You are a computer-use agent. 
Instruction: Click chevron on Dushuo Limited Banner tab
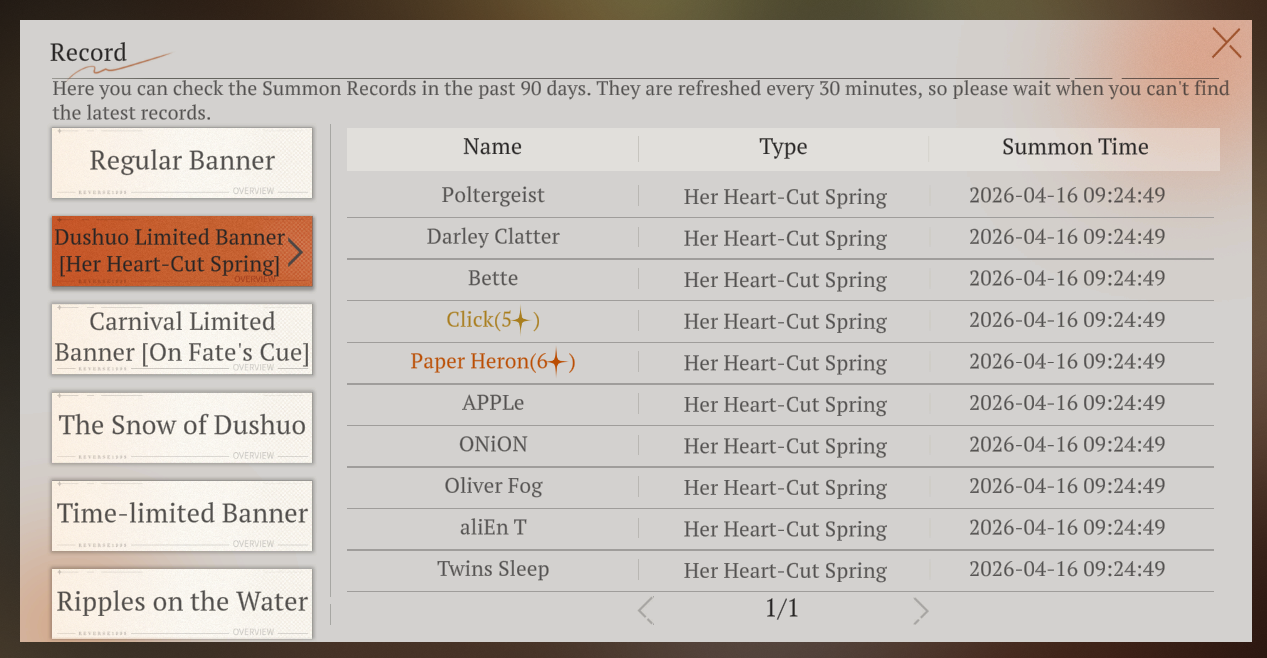[295, 251]
